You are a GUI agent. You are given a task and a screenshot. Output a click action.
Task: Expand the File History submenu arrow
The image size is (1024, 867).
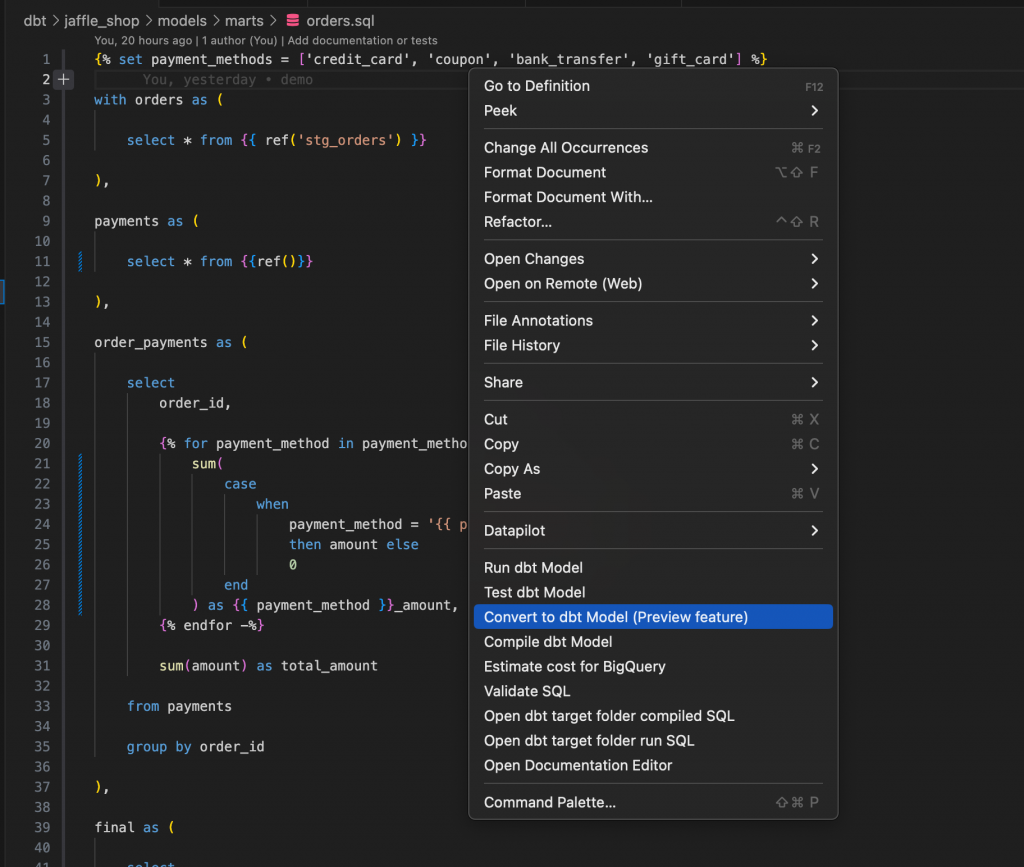point(814,345)
